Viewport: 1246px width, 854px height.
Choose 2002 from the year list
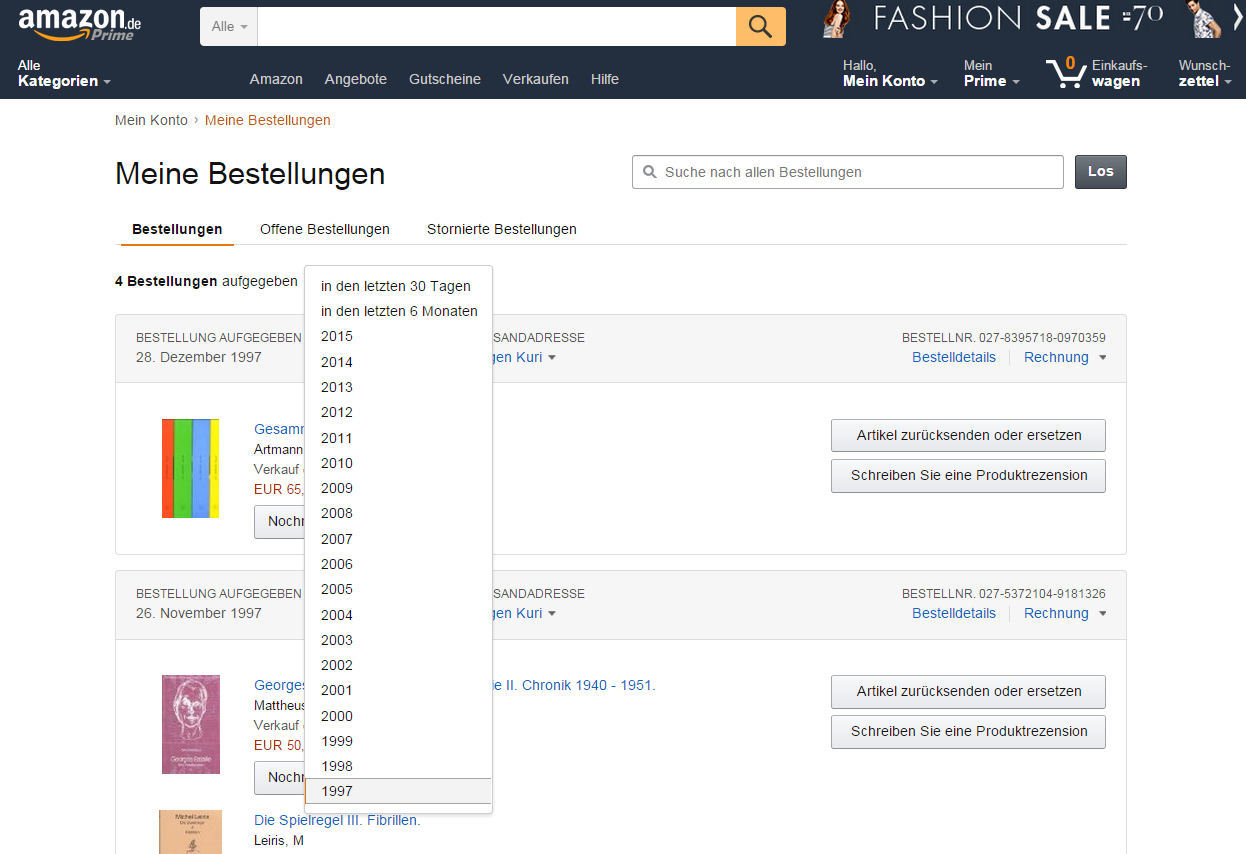(x=399, y=665)
